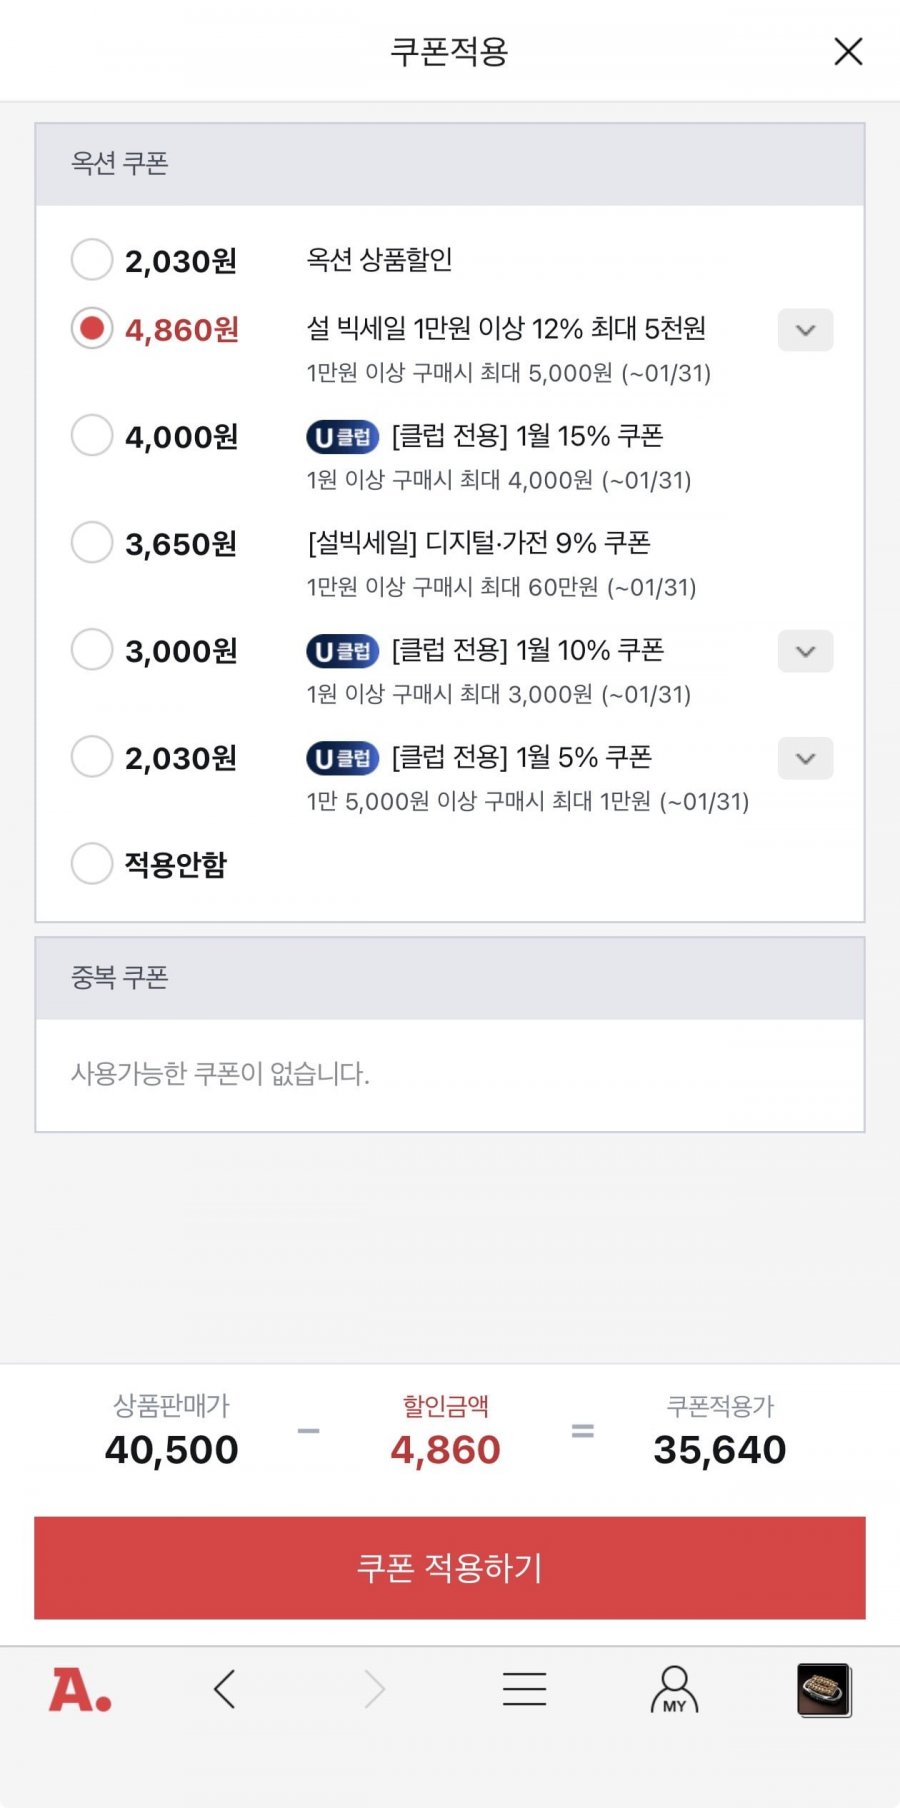Viewport: 900px width, 1808px height.
Task: Choose the 3,650원 디지털·가전 9% coupon radio
Action: (92, 543)
